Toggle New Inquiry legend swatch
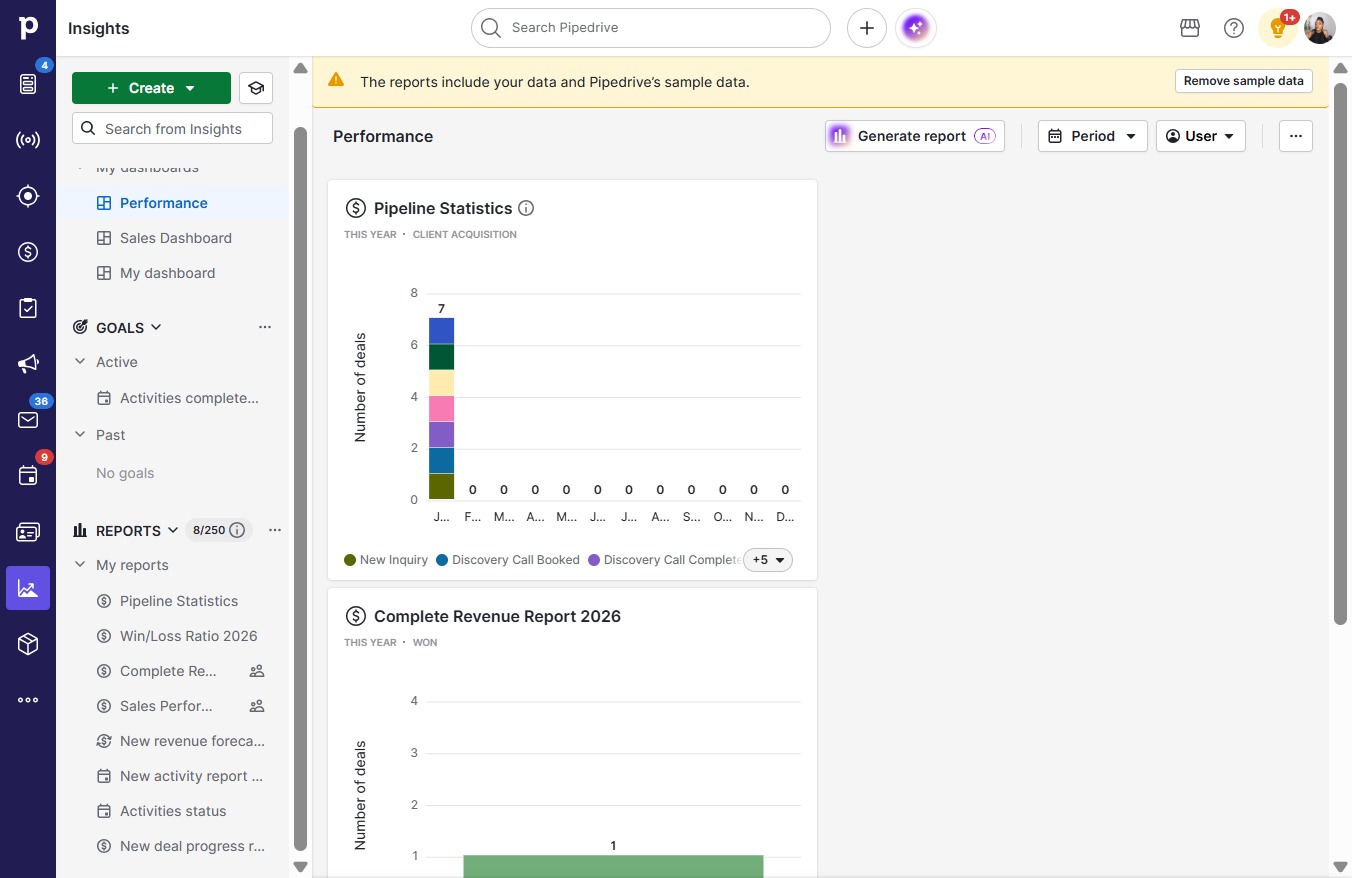 click(350, 560)
